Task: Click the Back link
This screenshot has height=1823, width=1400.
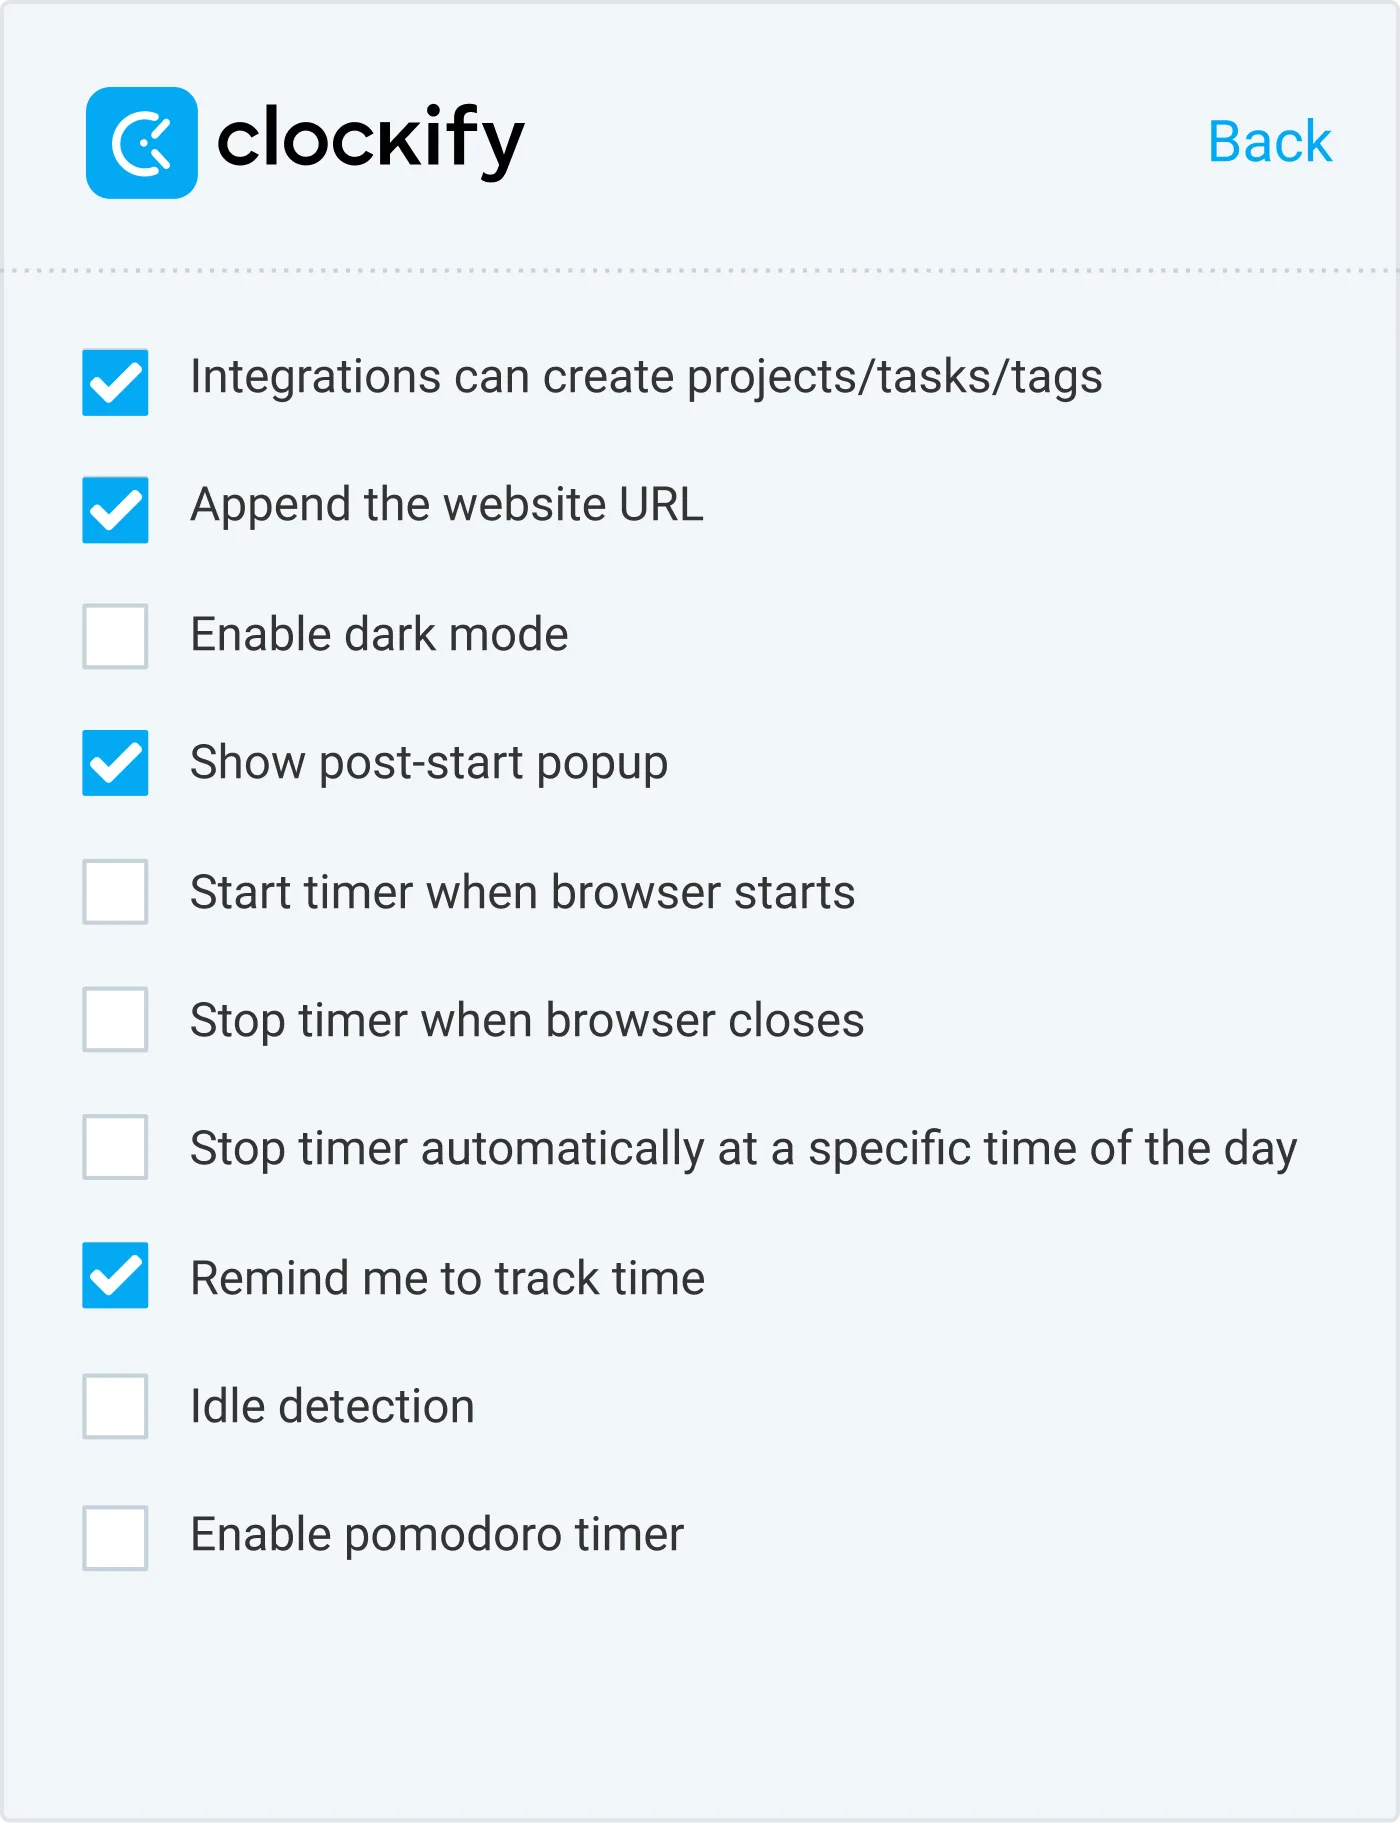Action: 1269,141
